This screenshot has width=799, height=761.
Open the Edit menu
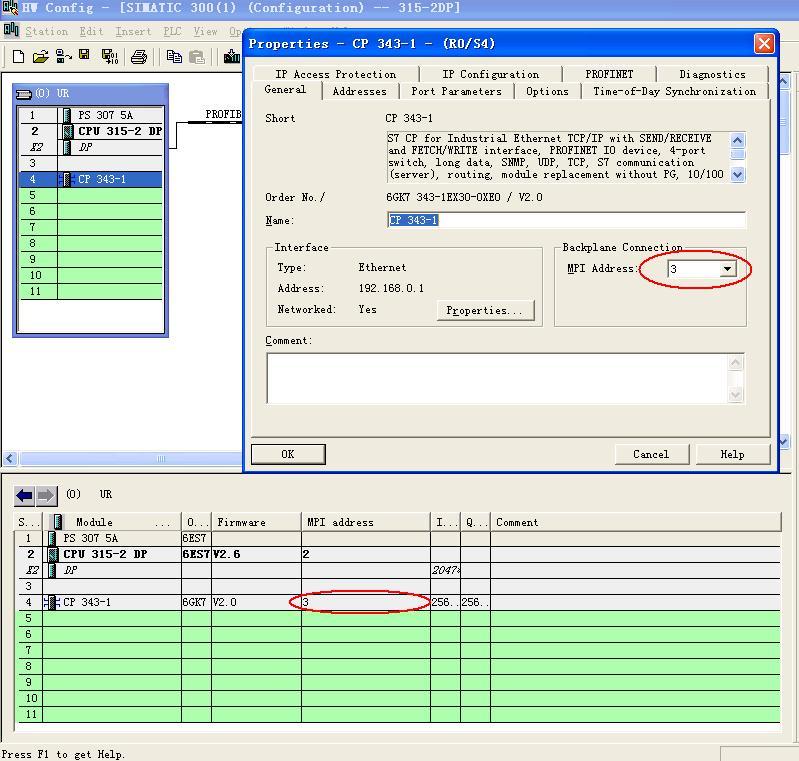tap(91, 32)
